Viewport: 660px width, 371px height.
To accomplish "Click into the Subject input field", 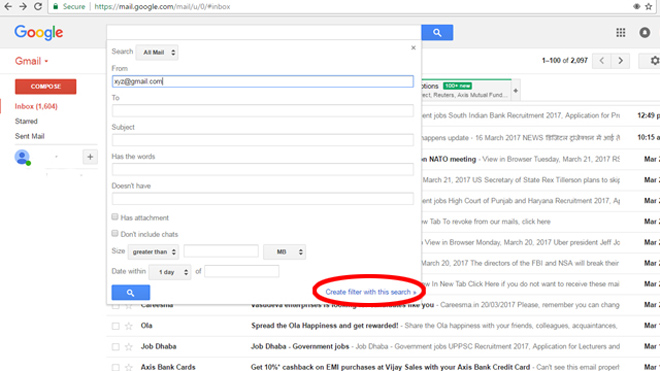I will tap(263, 140).
